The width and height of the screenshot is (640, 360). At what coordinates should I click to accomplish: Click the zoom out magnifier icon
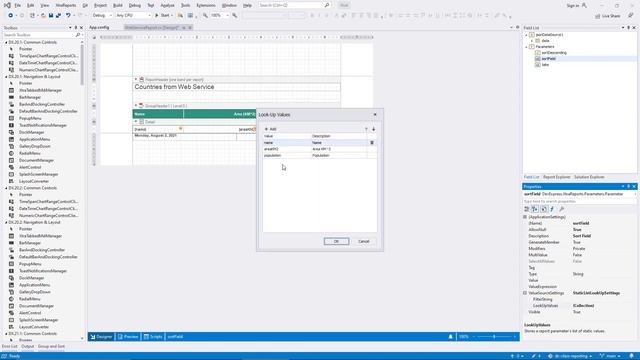point(205,16)
